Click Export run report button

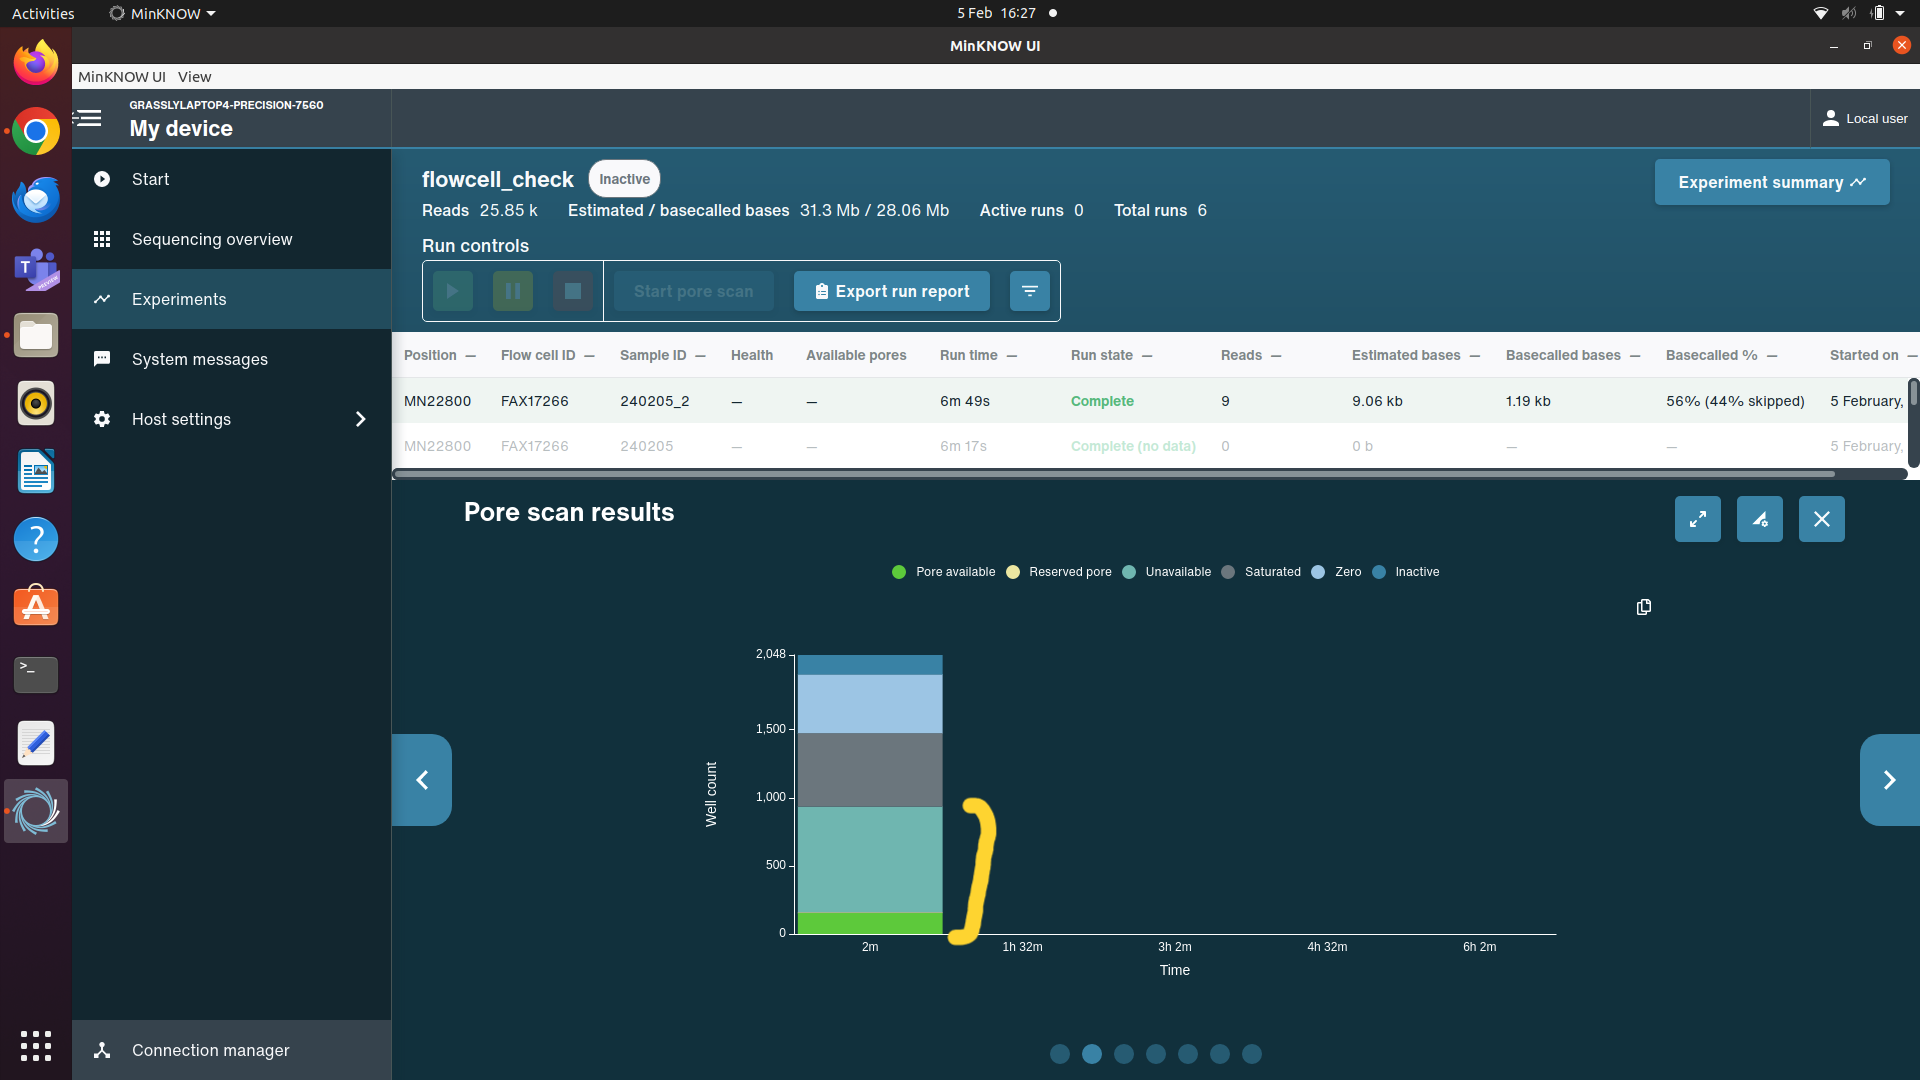coord(892,291)
